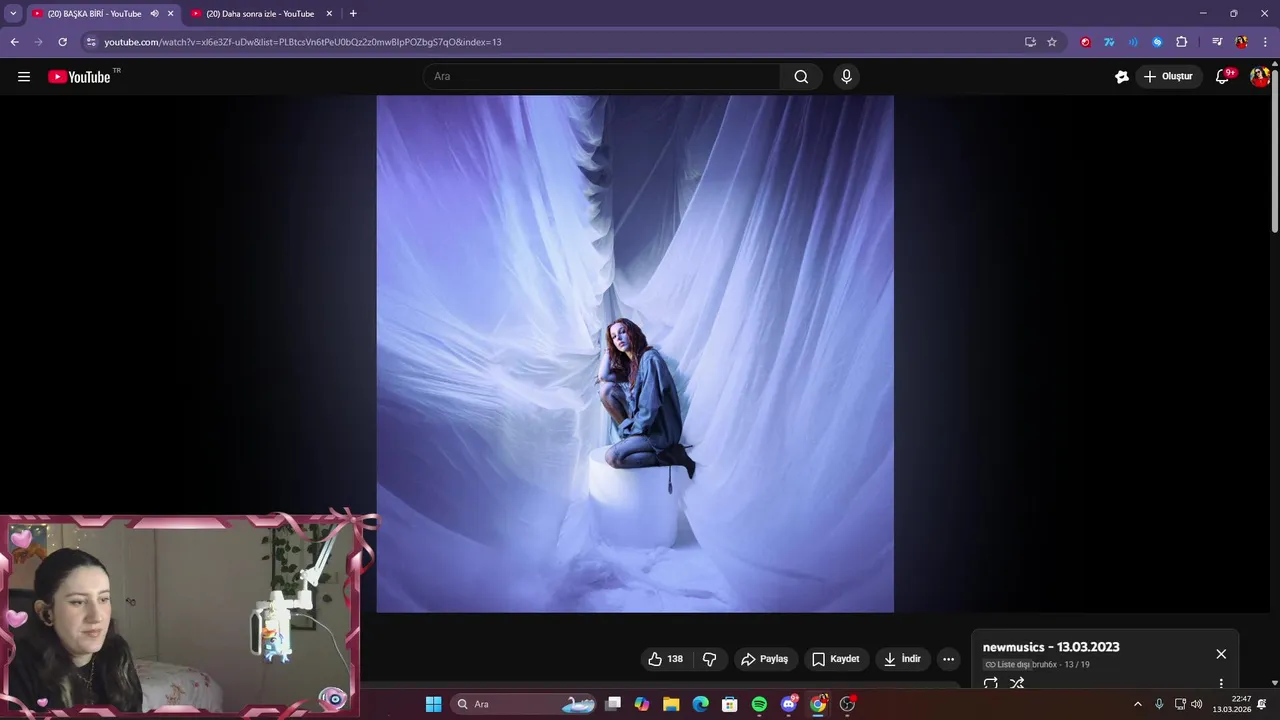Open the Chrome extensions puzzle menu

[x=1181, y=42]
